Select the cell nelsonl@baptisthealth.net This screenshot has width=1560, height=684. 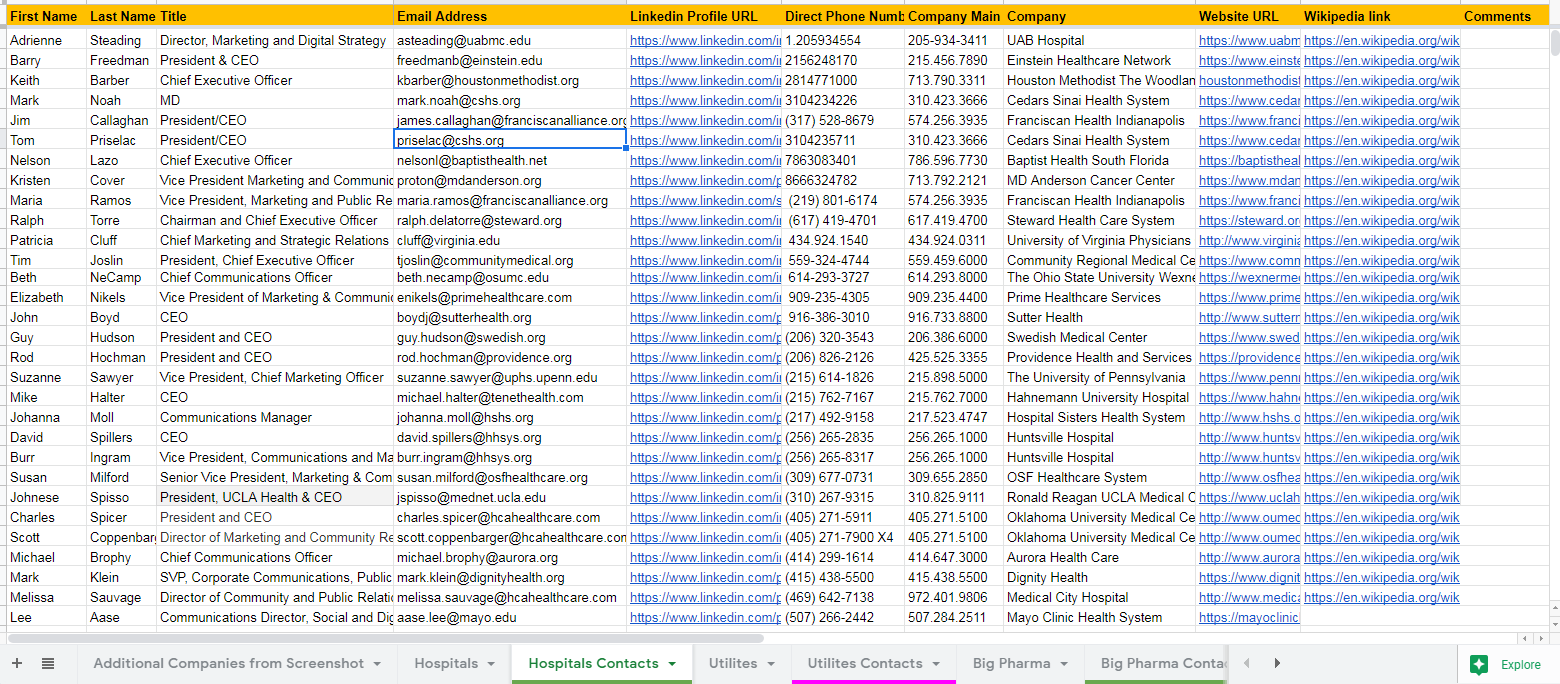pos(510,160)
